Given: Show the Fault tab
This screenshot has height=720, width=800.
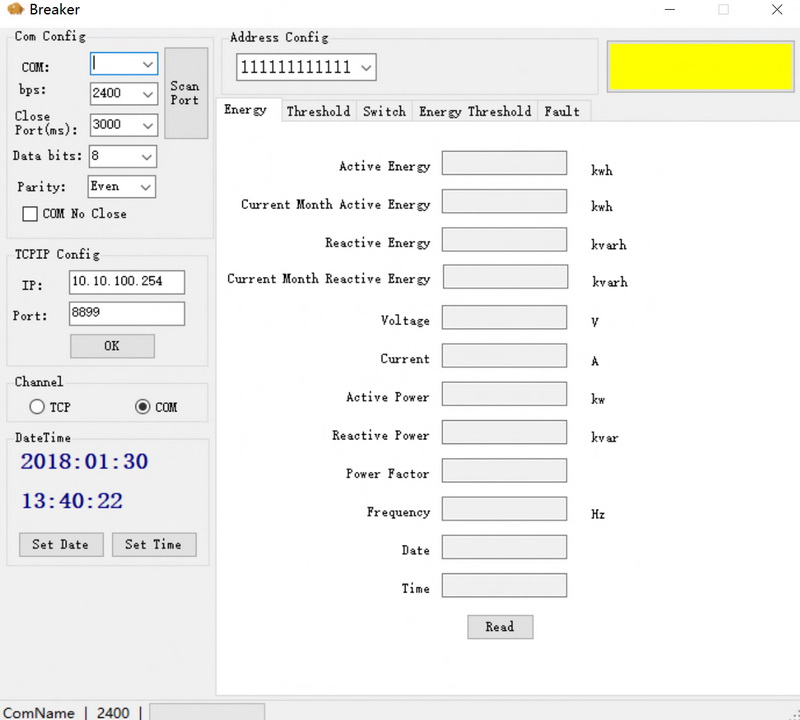Looking at the screenshot, I should click(562, 112).
